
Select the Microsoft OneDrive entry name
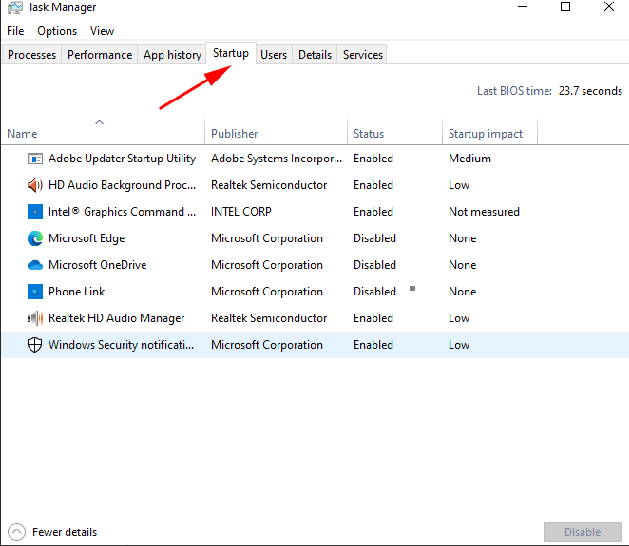(x=97, y=265)
